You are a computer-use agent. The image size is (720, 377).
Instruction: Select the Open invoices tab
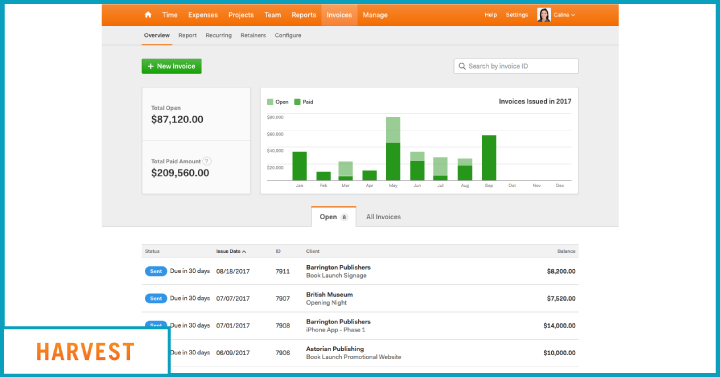tap(333, 217)
